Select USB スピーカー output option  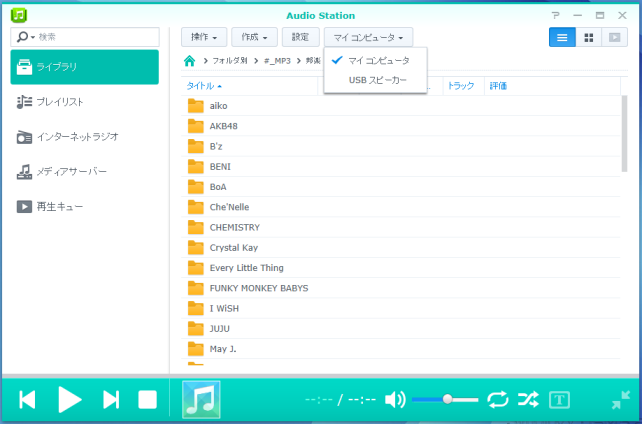click(x=375, y=80)
